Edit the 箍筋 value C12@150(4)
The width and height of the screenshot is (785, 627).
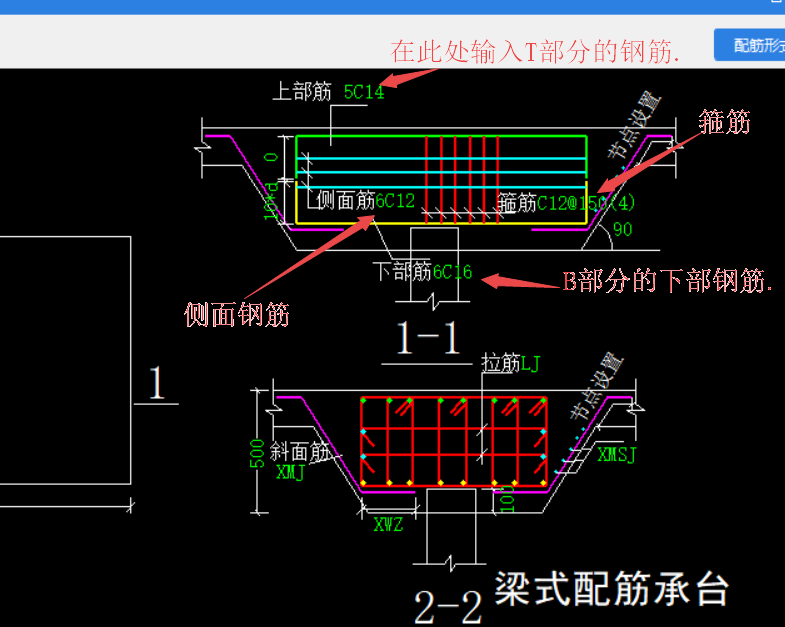coord(586,203)
